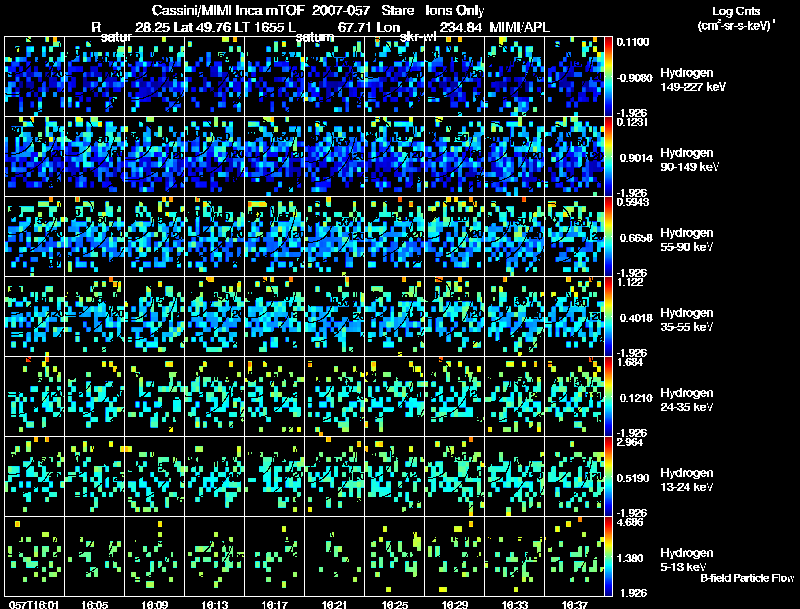Click the 057T16:01 time label
The height and width of the screenshot is (609, 800).
click(x=34, y=604)
